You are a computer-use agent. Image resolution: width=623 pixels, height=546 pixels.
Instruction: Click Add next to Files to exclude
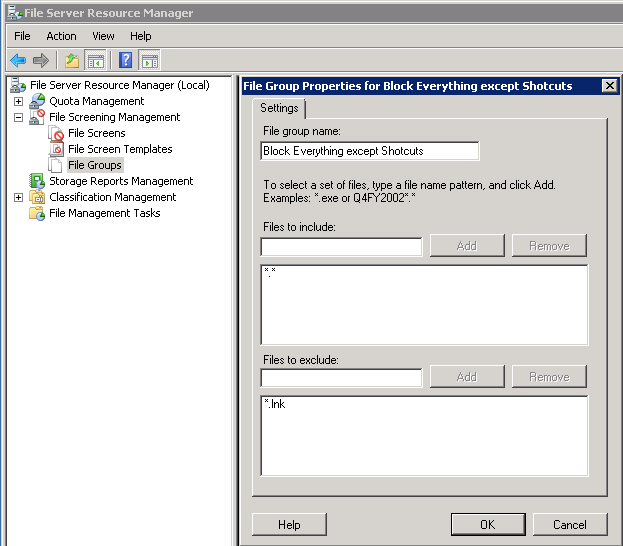tap(467, 376)
